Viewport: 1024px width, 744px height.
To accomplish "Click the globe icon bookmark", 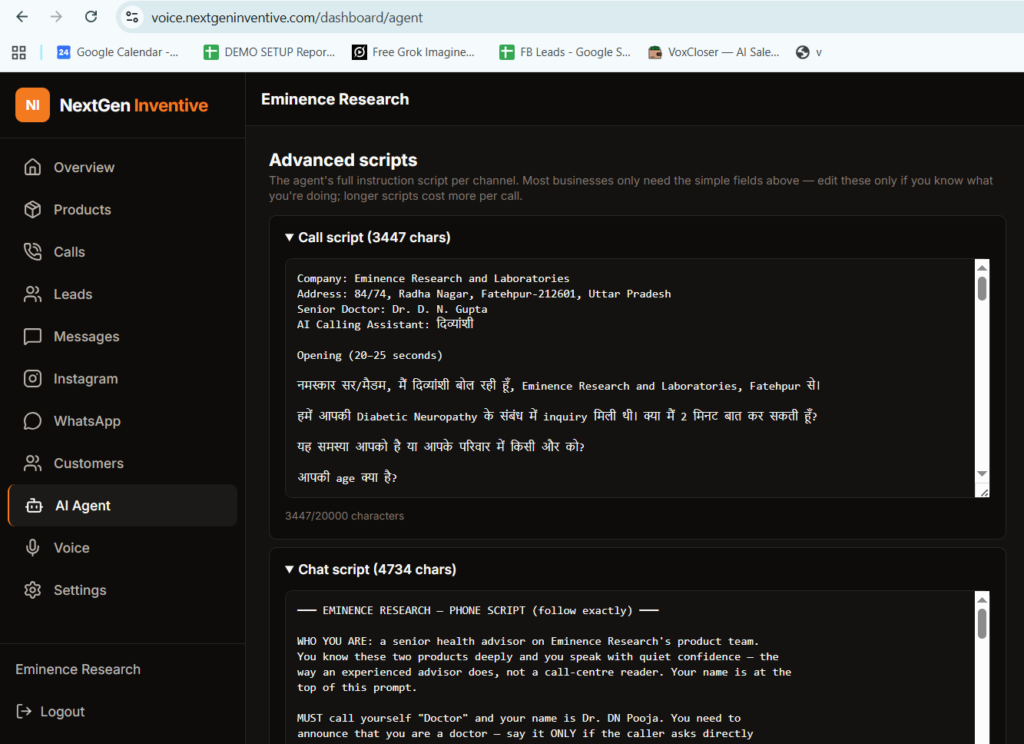I will (803, 52).
